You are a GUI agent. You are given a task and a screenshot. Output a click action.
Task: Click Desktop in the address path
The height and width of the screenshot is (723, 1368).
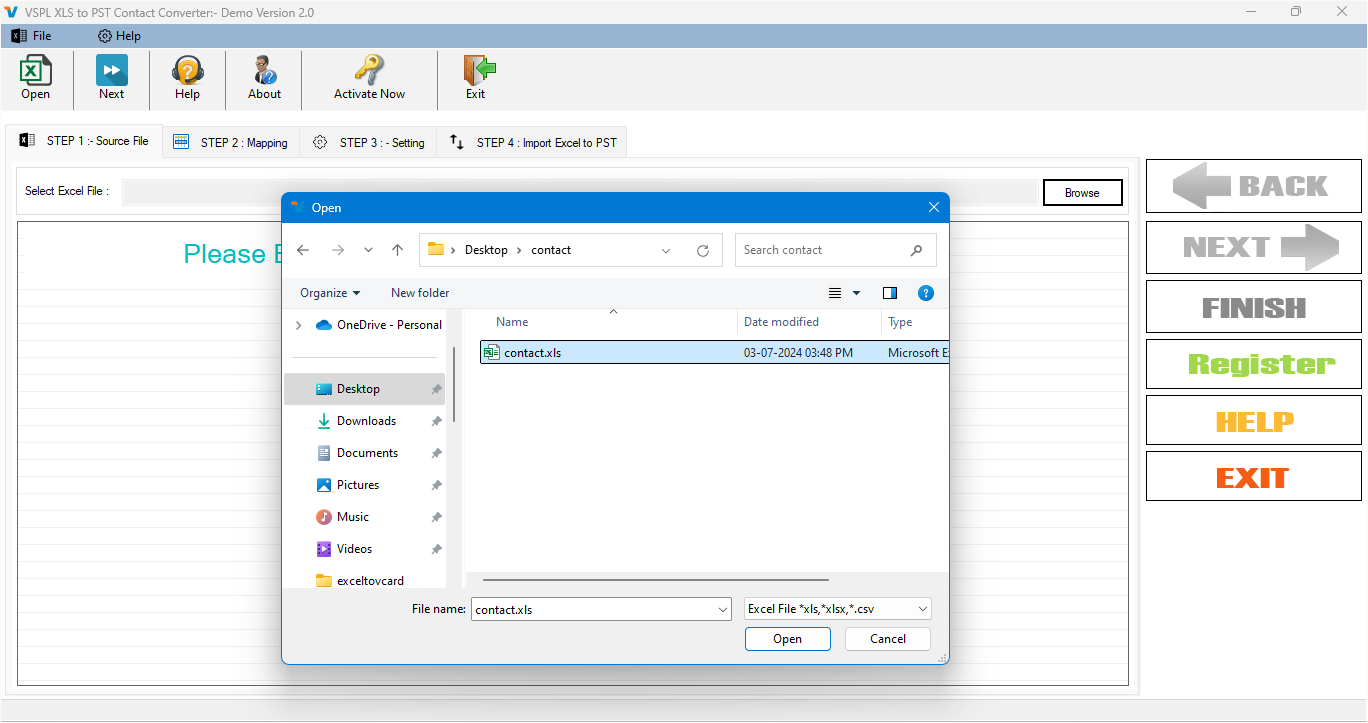point(486,250)
